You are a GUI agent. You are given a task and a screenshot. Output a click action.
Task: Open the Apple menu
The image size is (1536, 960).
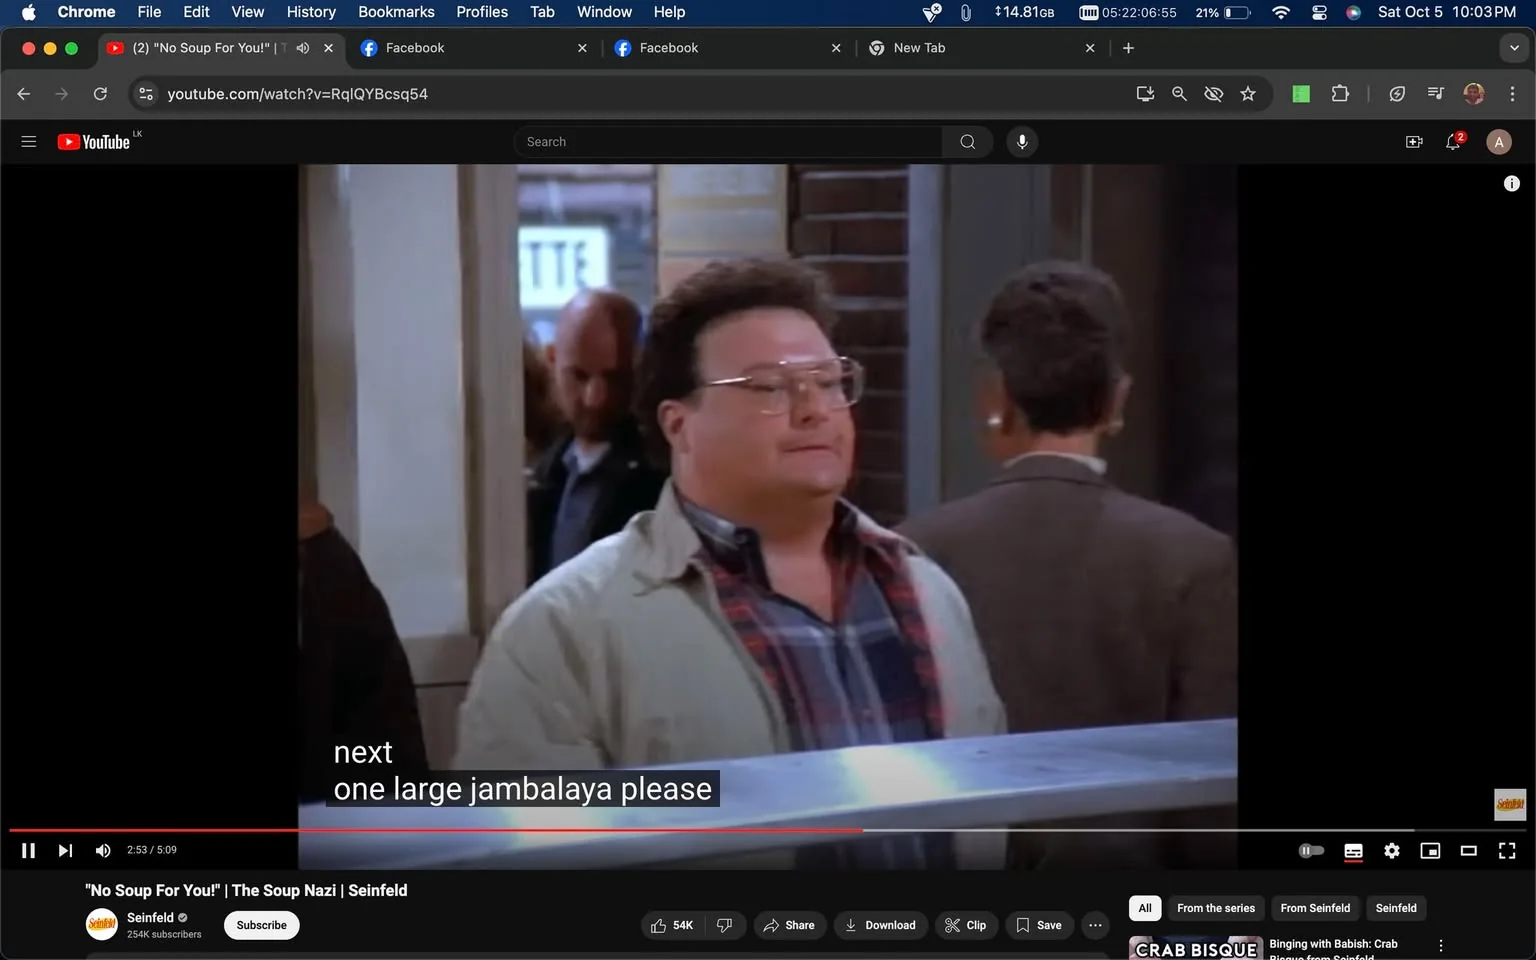28,12
